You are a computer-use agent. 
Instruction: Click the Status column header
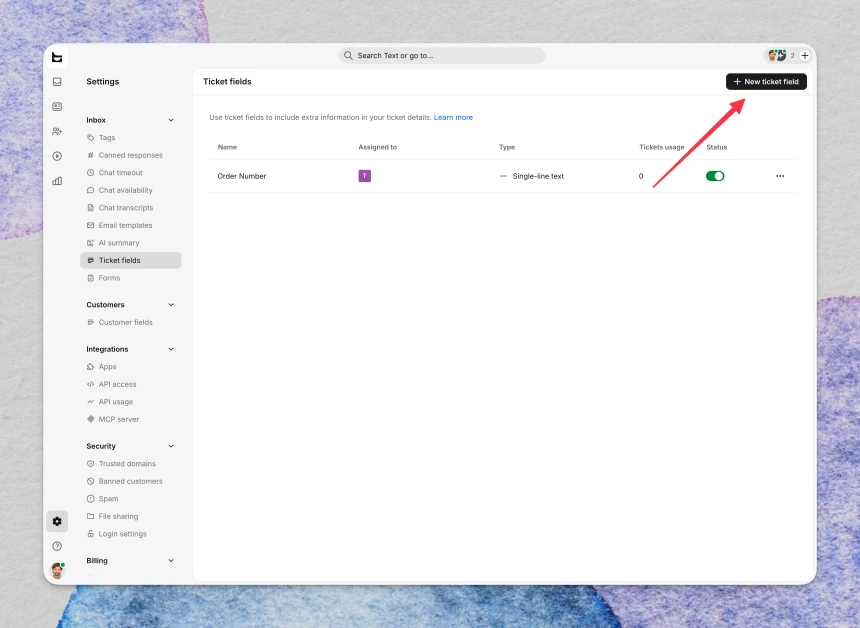[716, 147]
